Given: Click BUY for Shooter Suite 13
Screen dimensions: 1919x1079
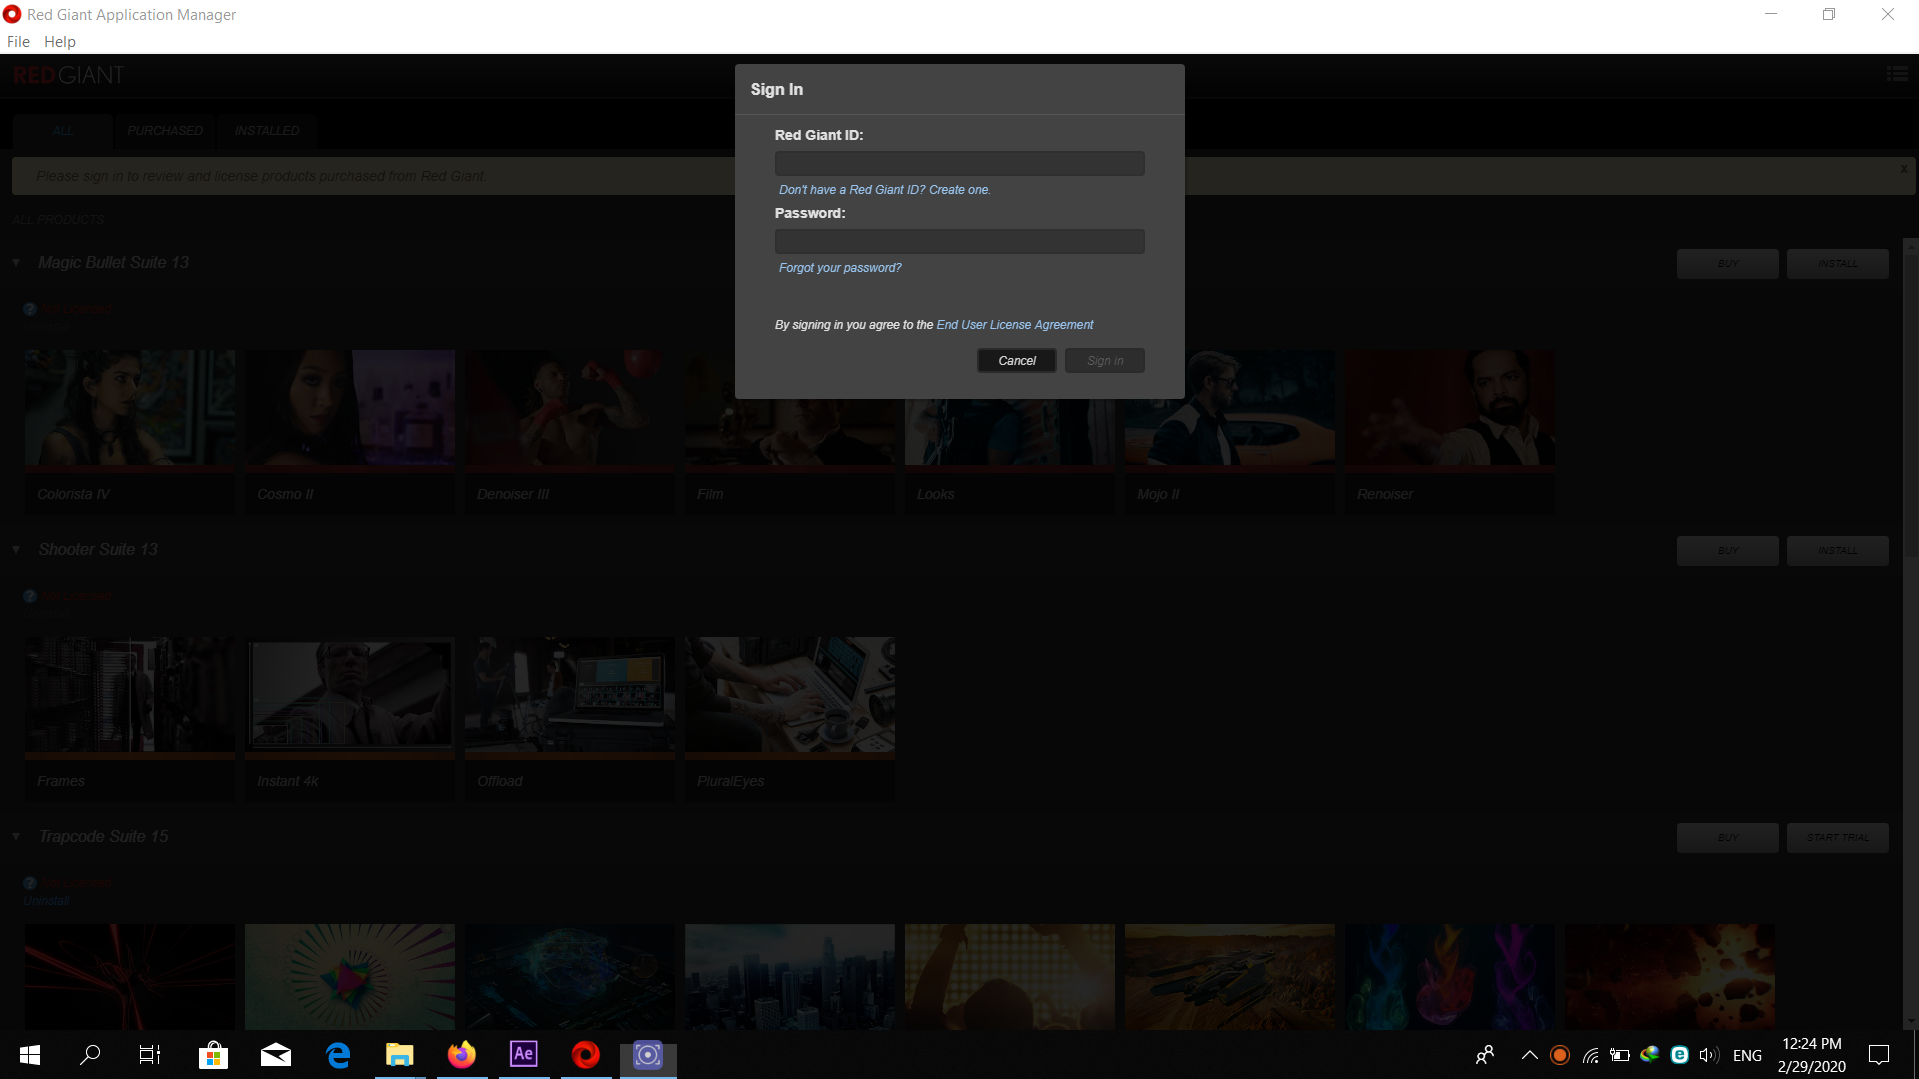Looking at the screenshot, I should (1727, 551).
